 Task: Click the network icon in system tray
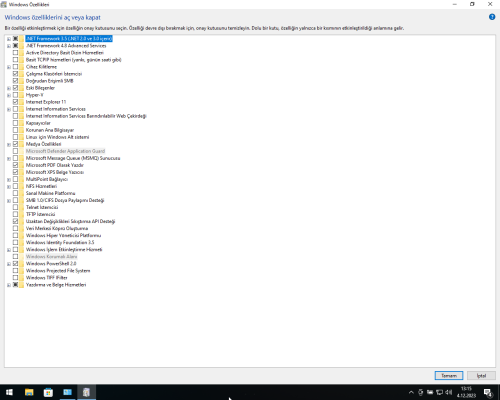pos(439,392)
